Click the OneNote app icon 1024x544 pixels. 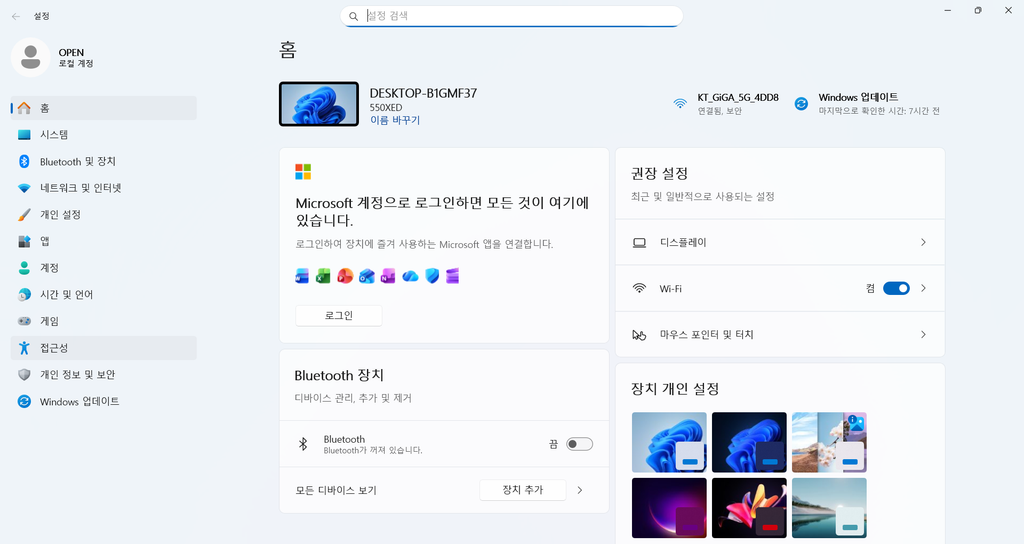(388, 276)
